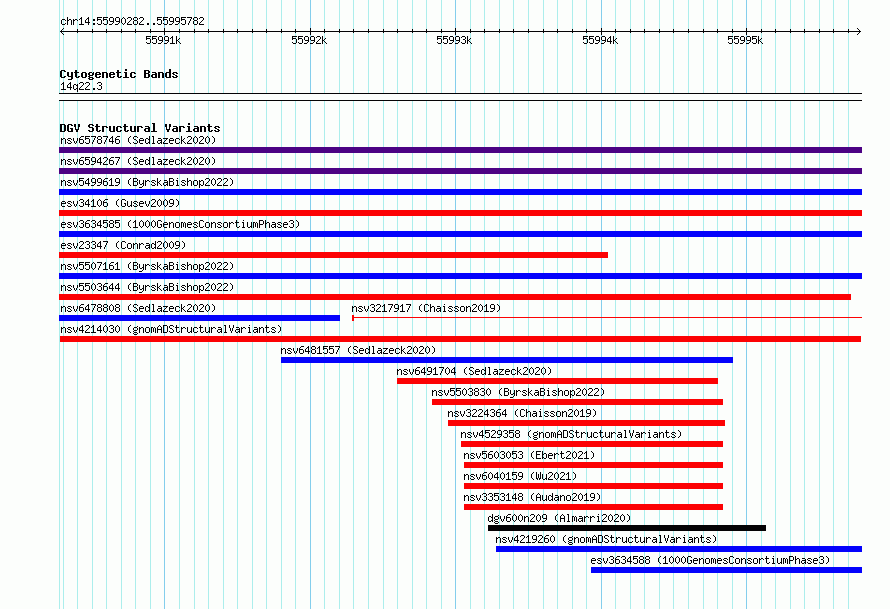Open the nsv6478808 (Sedlazeck2020) label
This screenshot has height=609, width=890.
pyautogui.click(x=138, y=308)
